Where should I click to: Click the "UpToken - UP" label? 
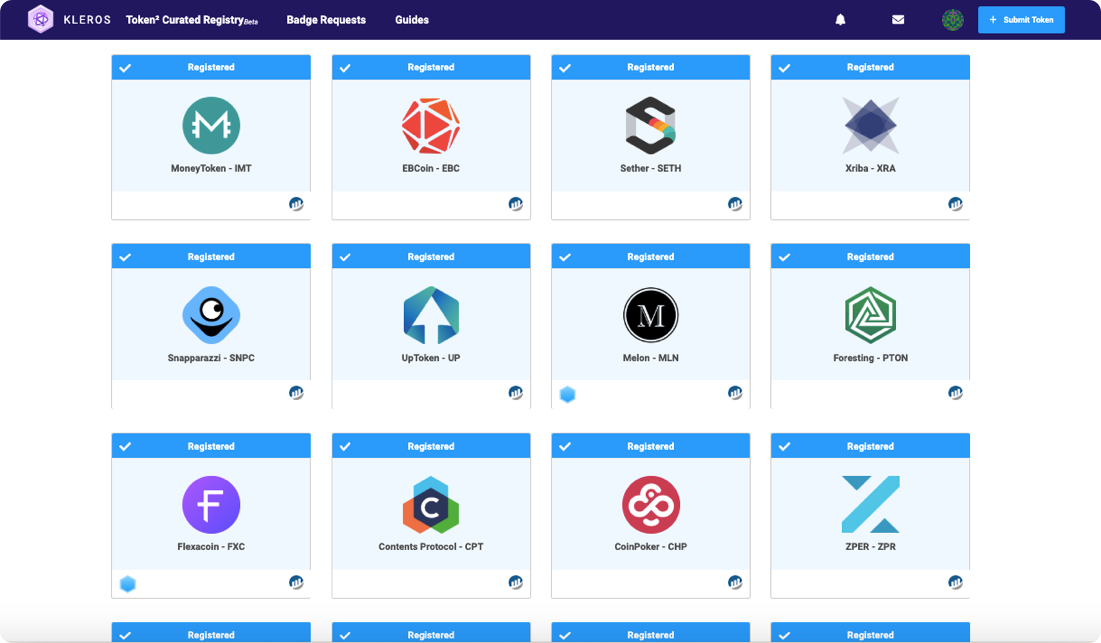(x=431, y=358)
